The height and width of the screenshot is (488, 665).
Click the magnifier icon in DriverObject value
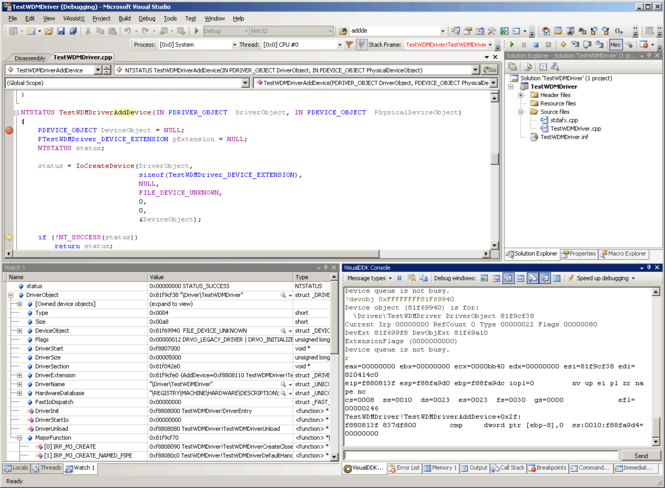tap(284, 295)
